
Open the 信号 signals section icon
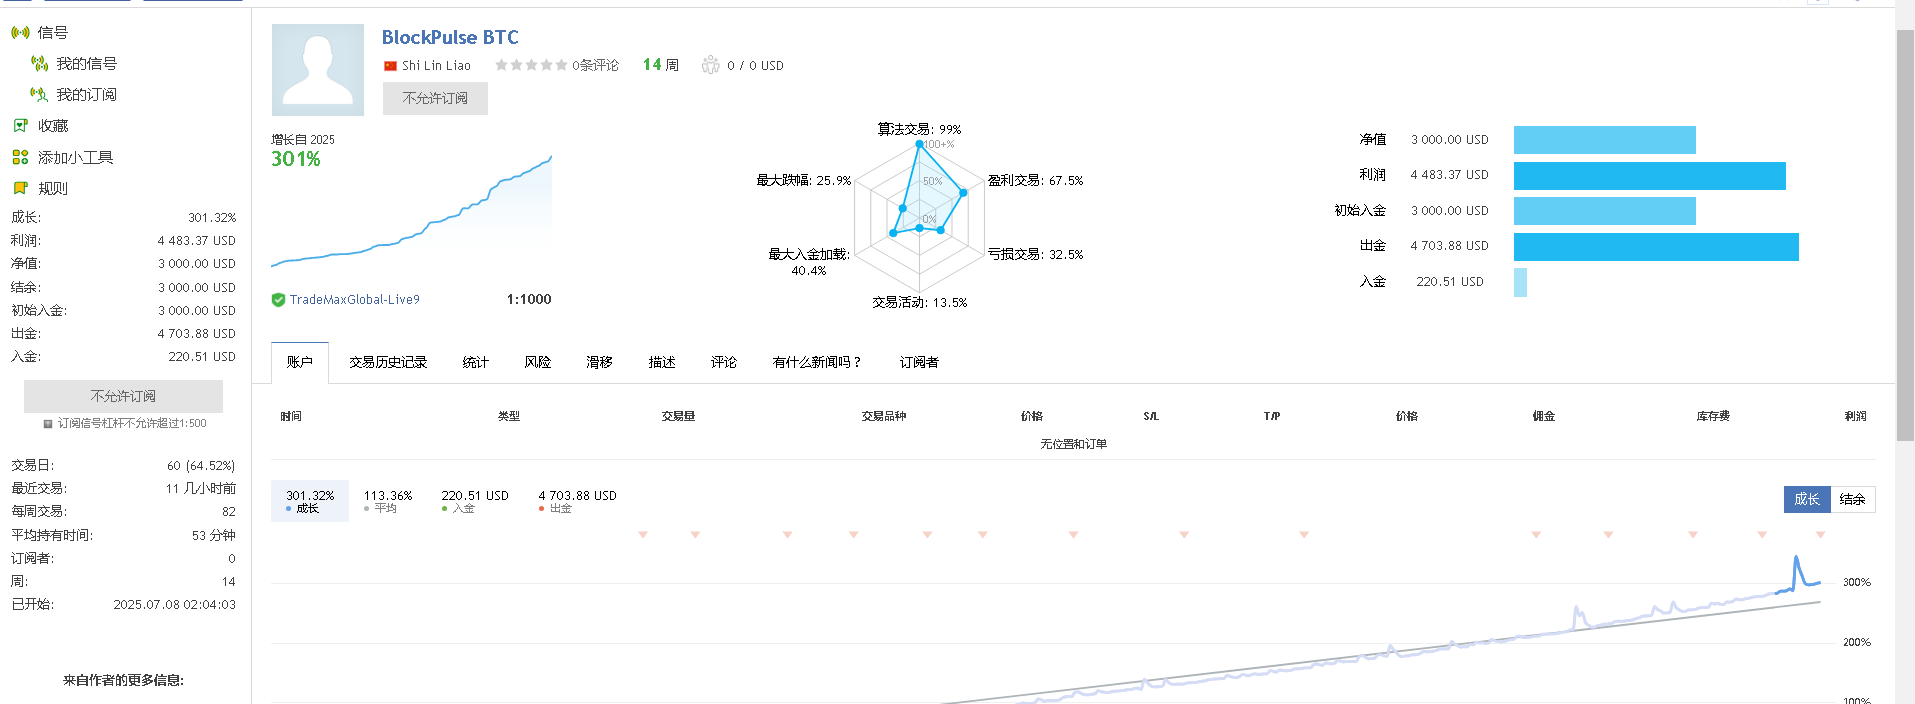[x=20, y=33]
